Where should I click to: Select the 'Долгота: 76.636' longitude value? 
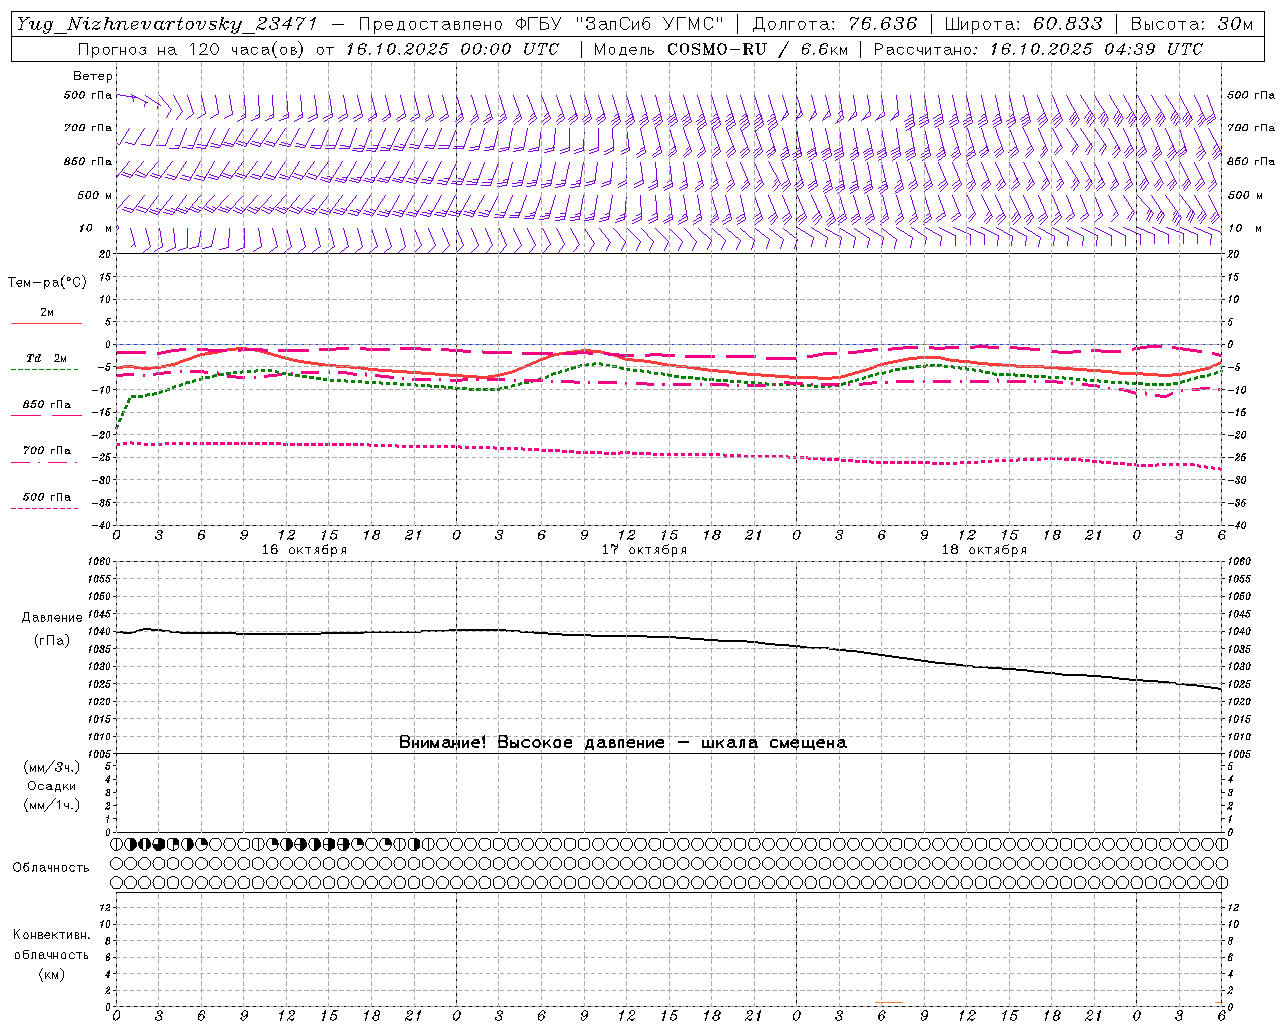tap(834, 24)
